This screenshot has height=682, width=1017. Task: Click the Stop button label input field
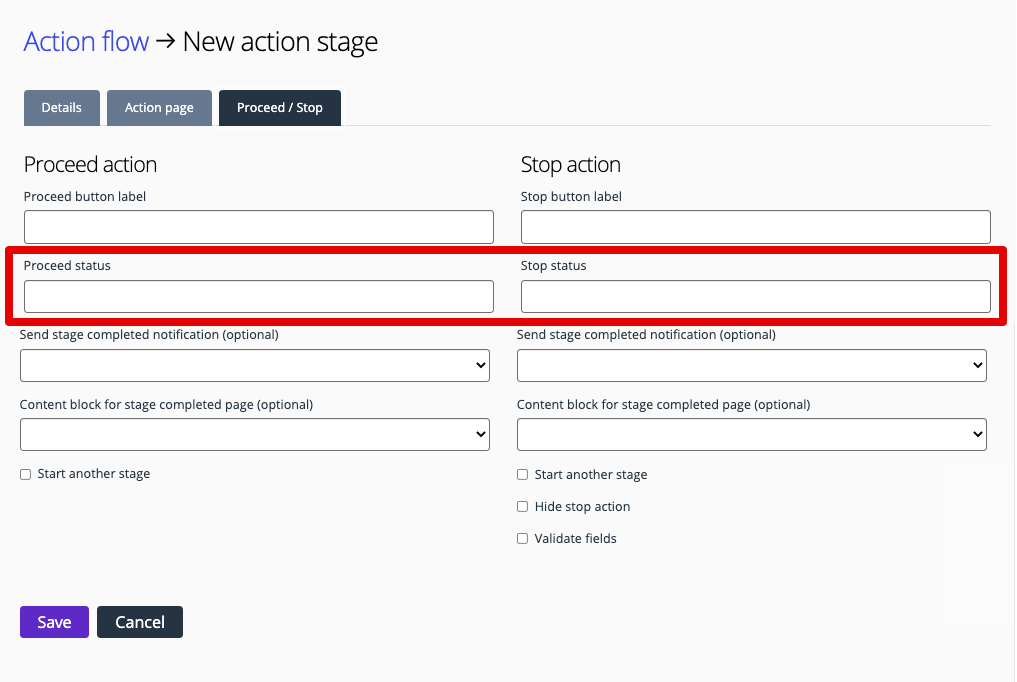click(755, 227)
